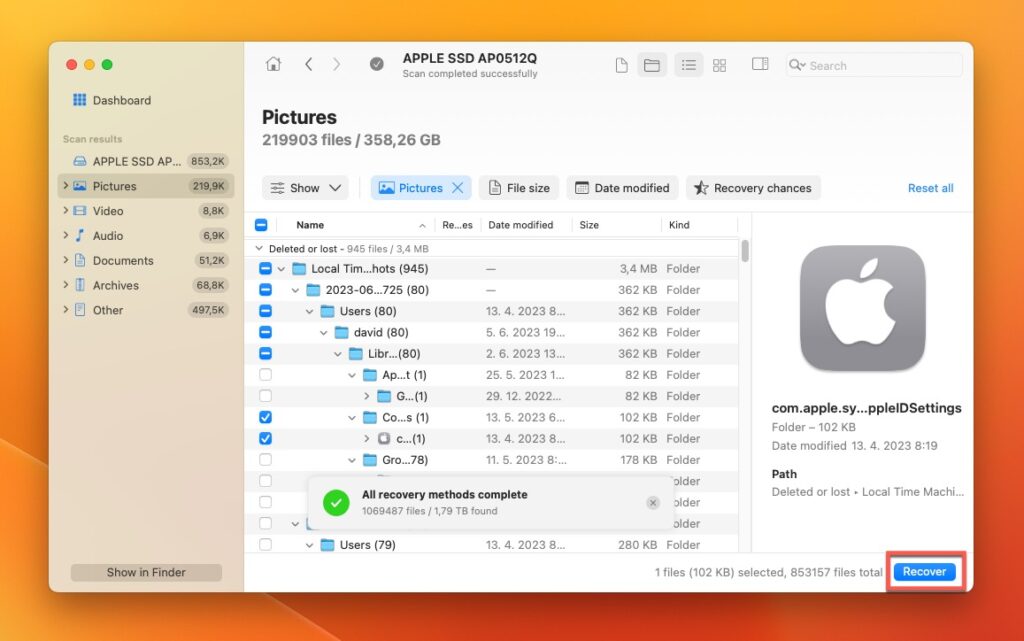Screen dimensions: 1024x641
Task: Click the Reset all link
Action: point(930,187)
